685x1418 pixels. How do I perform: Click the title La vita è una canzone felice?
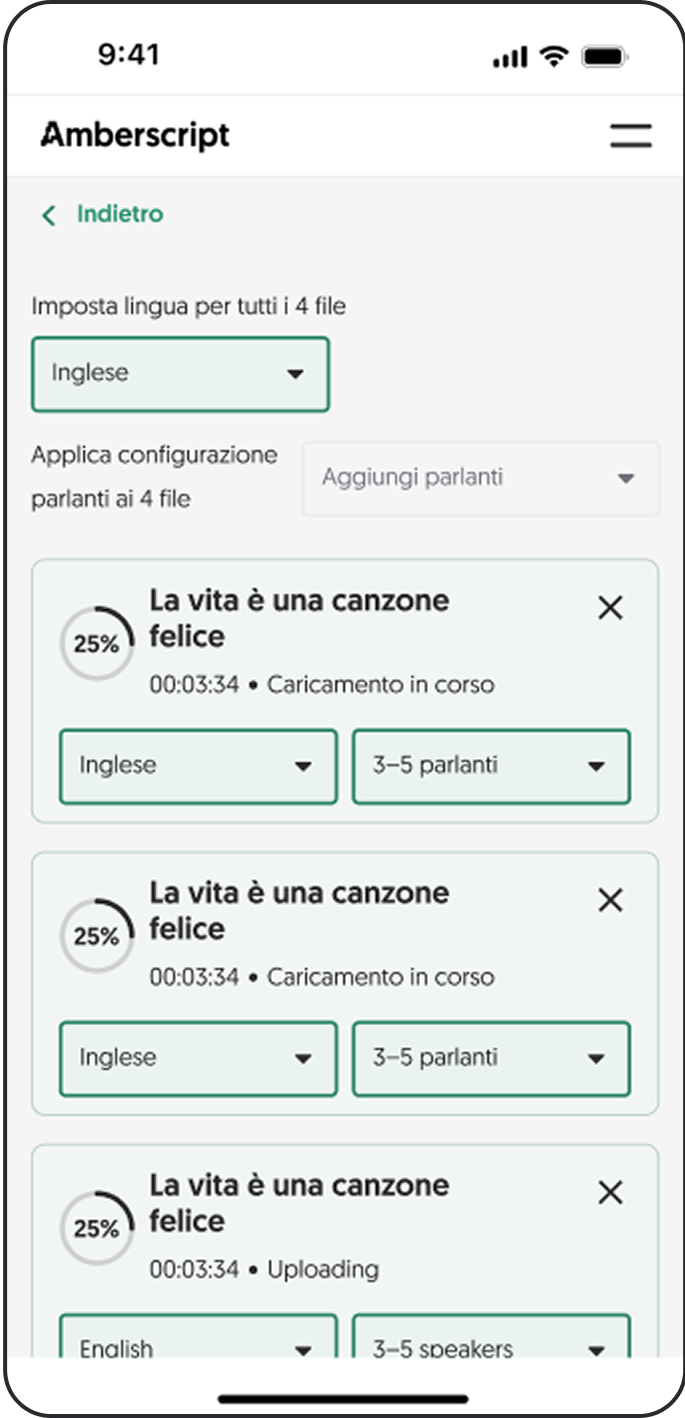pos(300,618)
